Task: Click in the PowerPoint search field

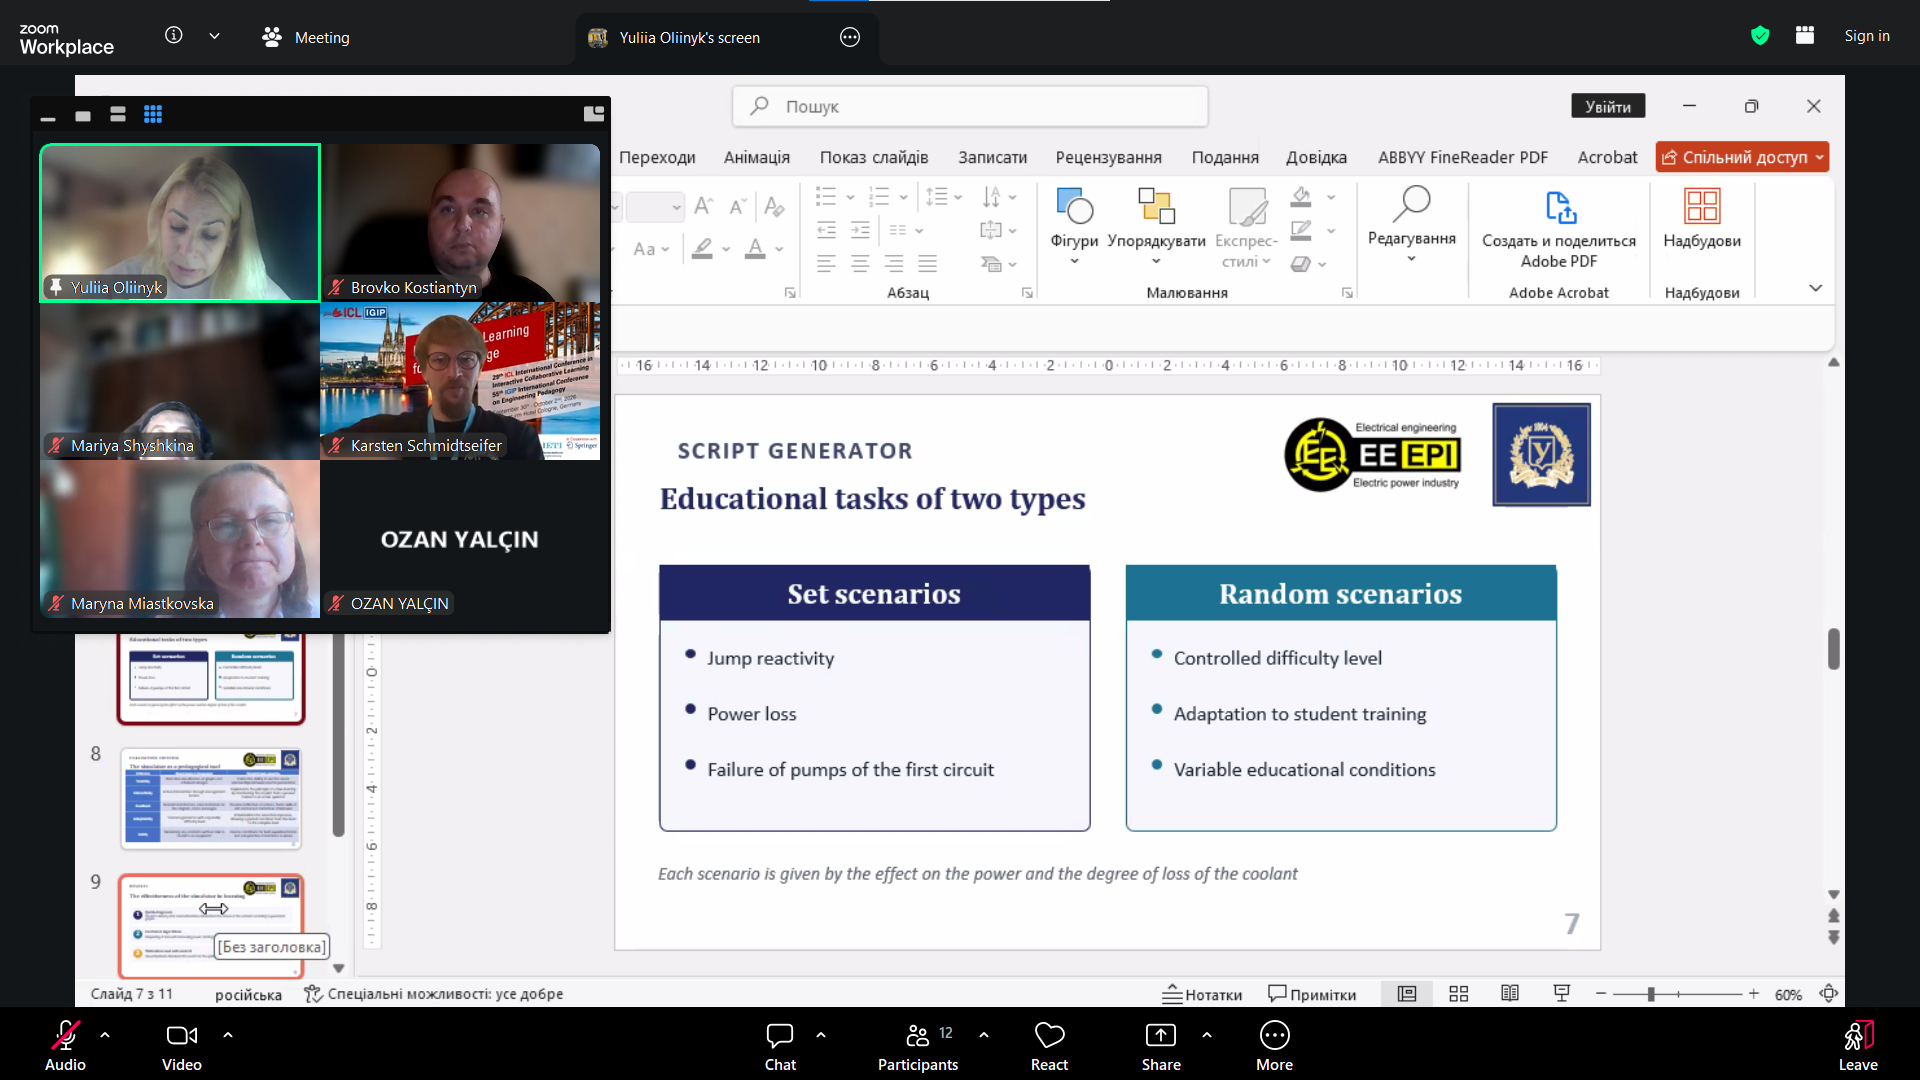Action: [970, 106]
